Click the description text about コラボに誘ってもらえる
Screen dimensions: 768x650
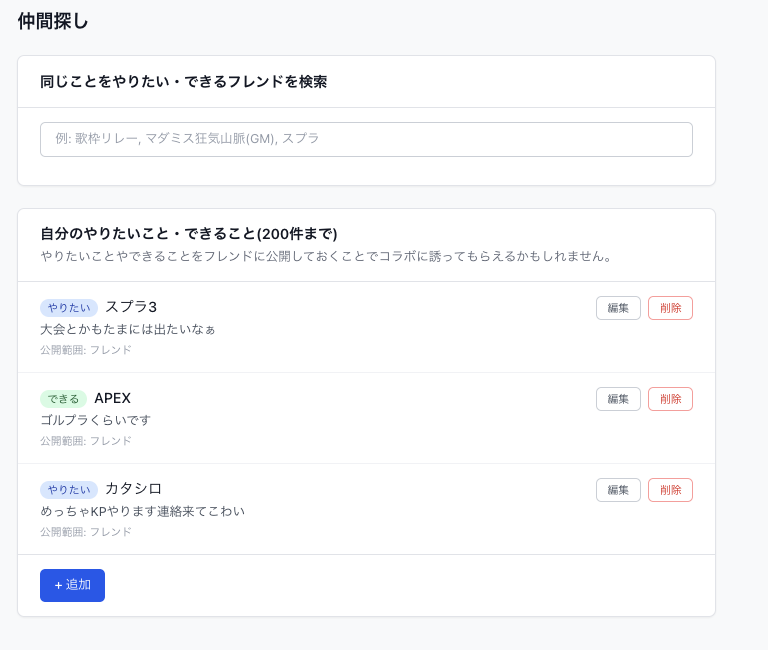[326, 256]
